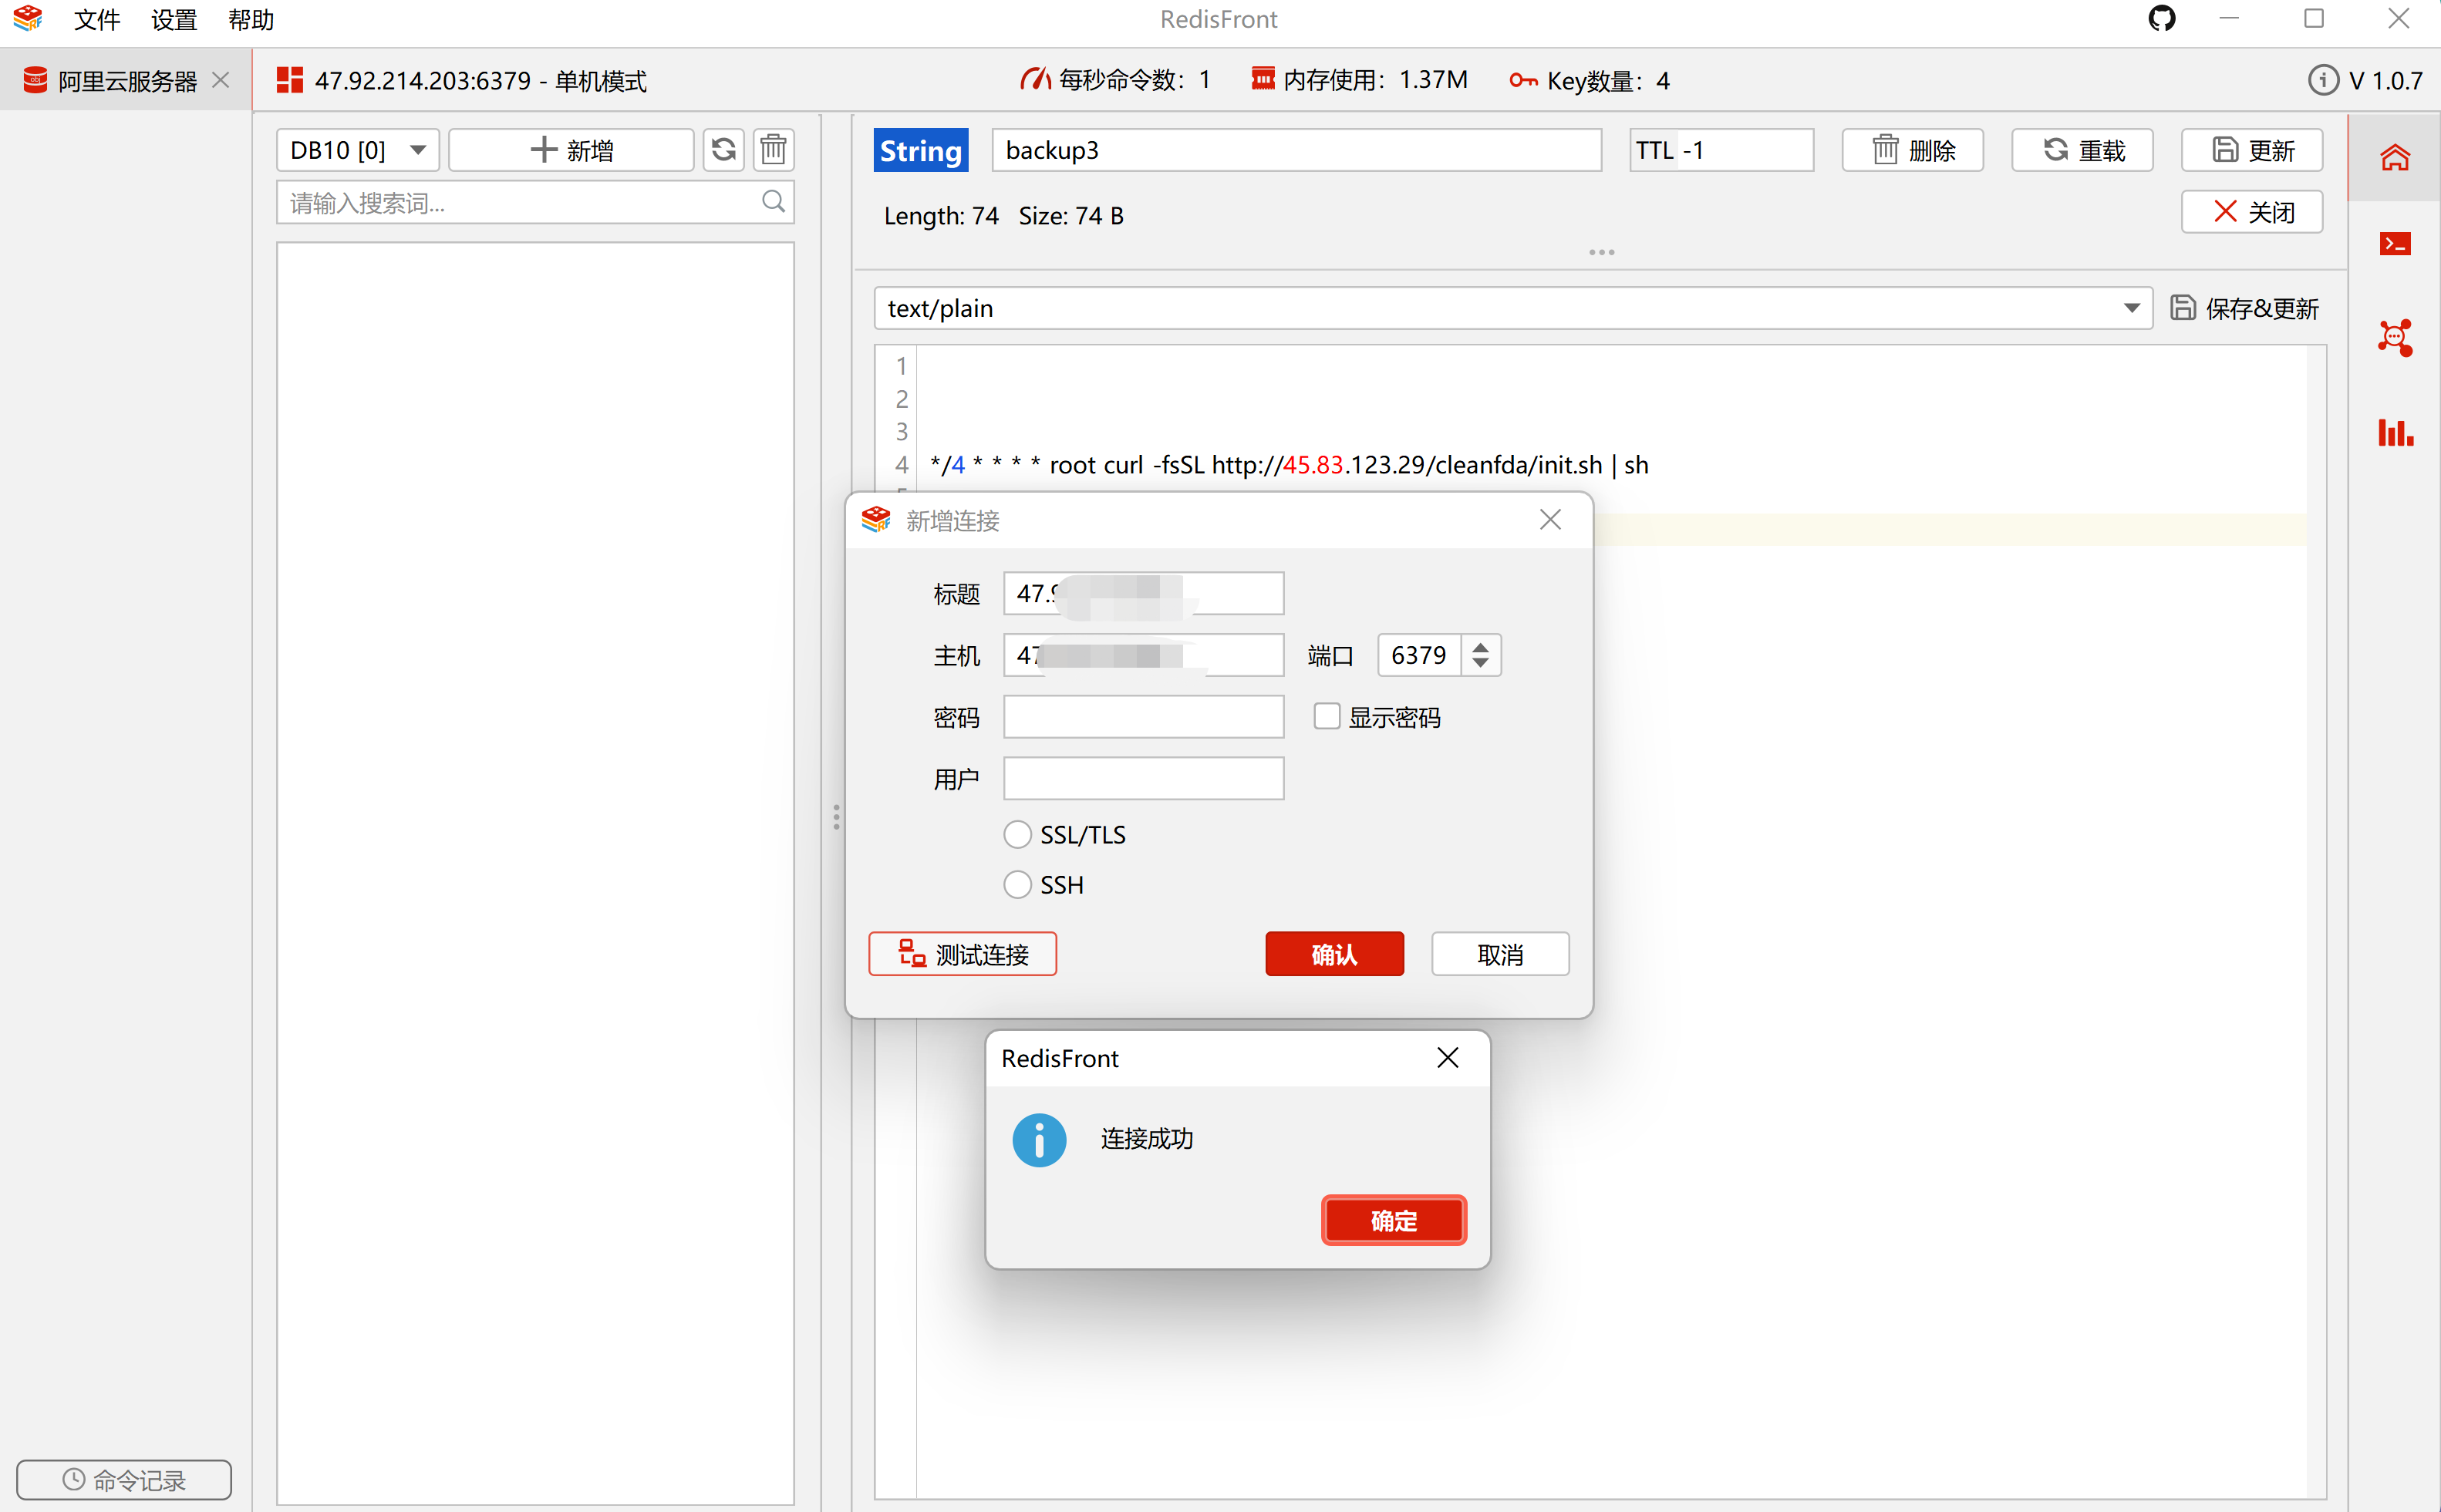Open the terminal console sidebar icon

click(2394, 244)
